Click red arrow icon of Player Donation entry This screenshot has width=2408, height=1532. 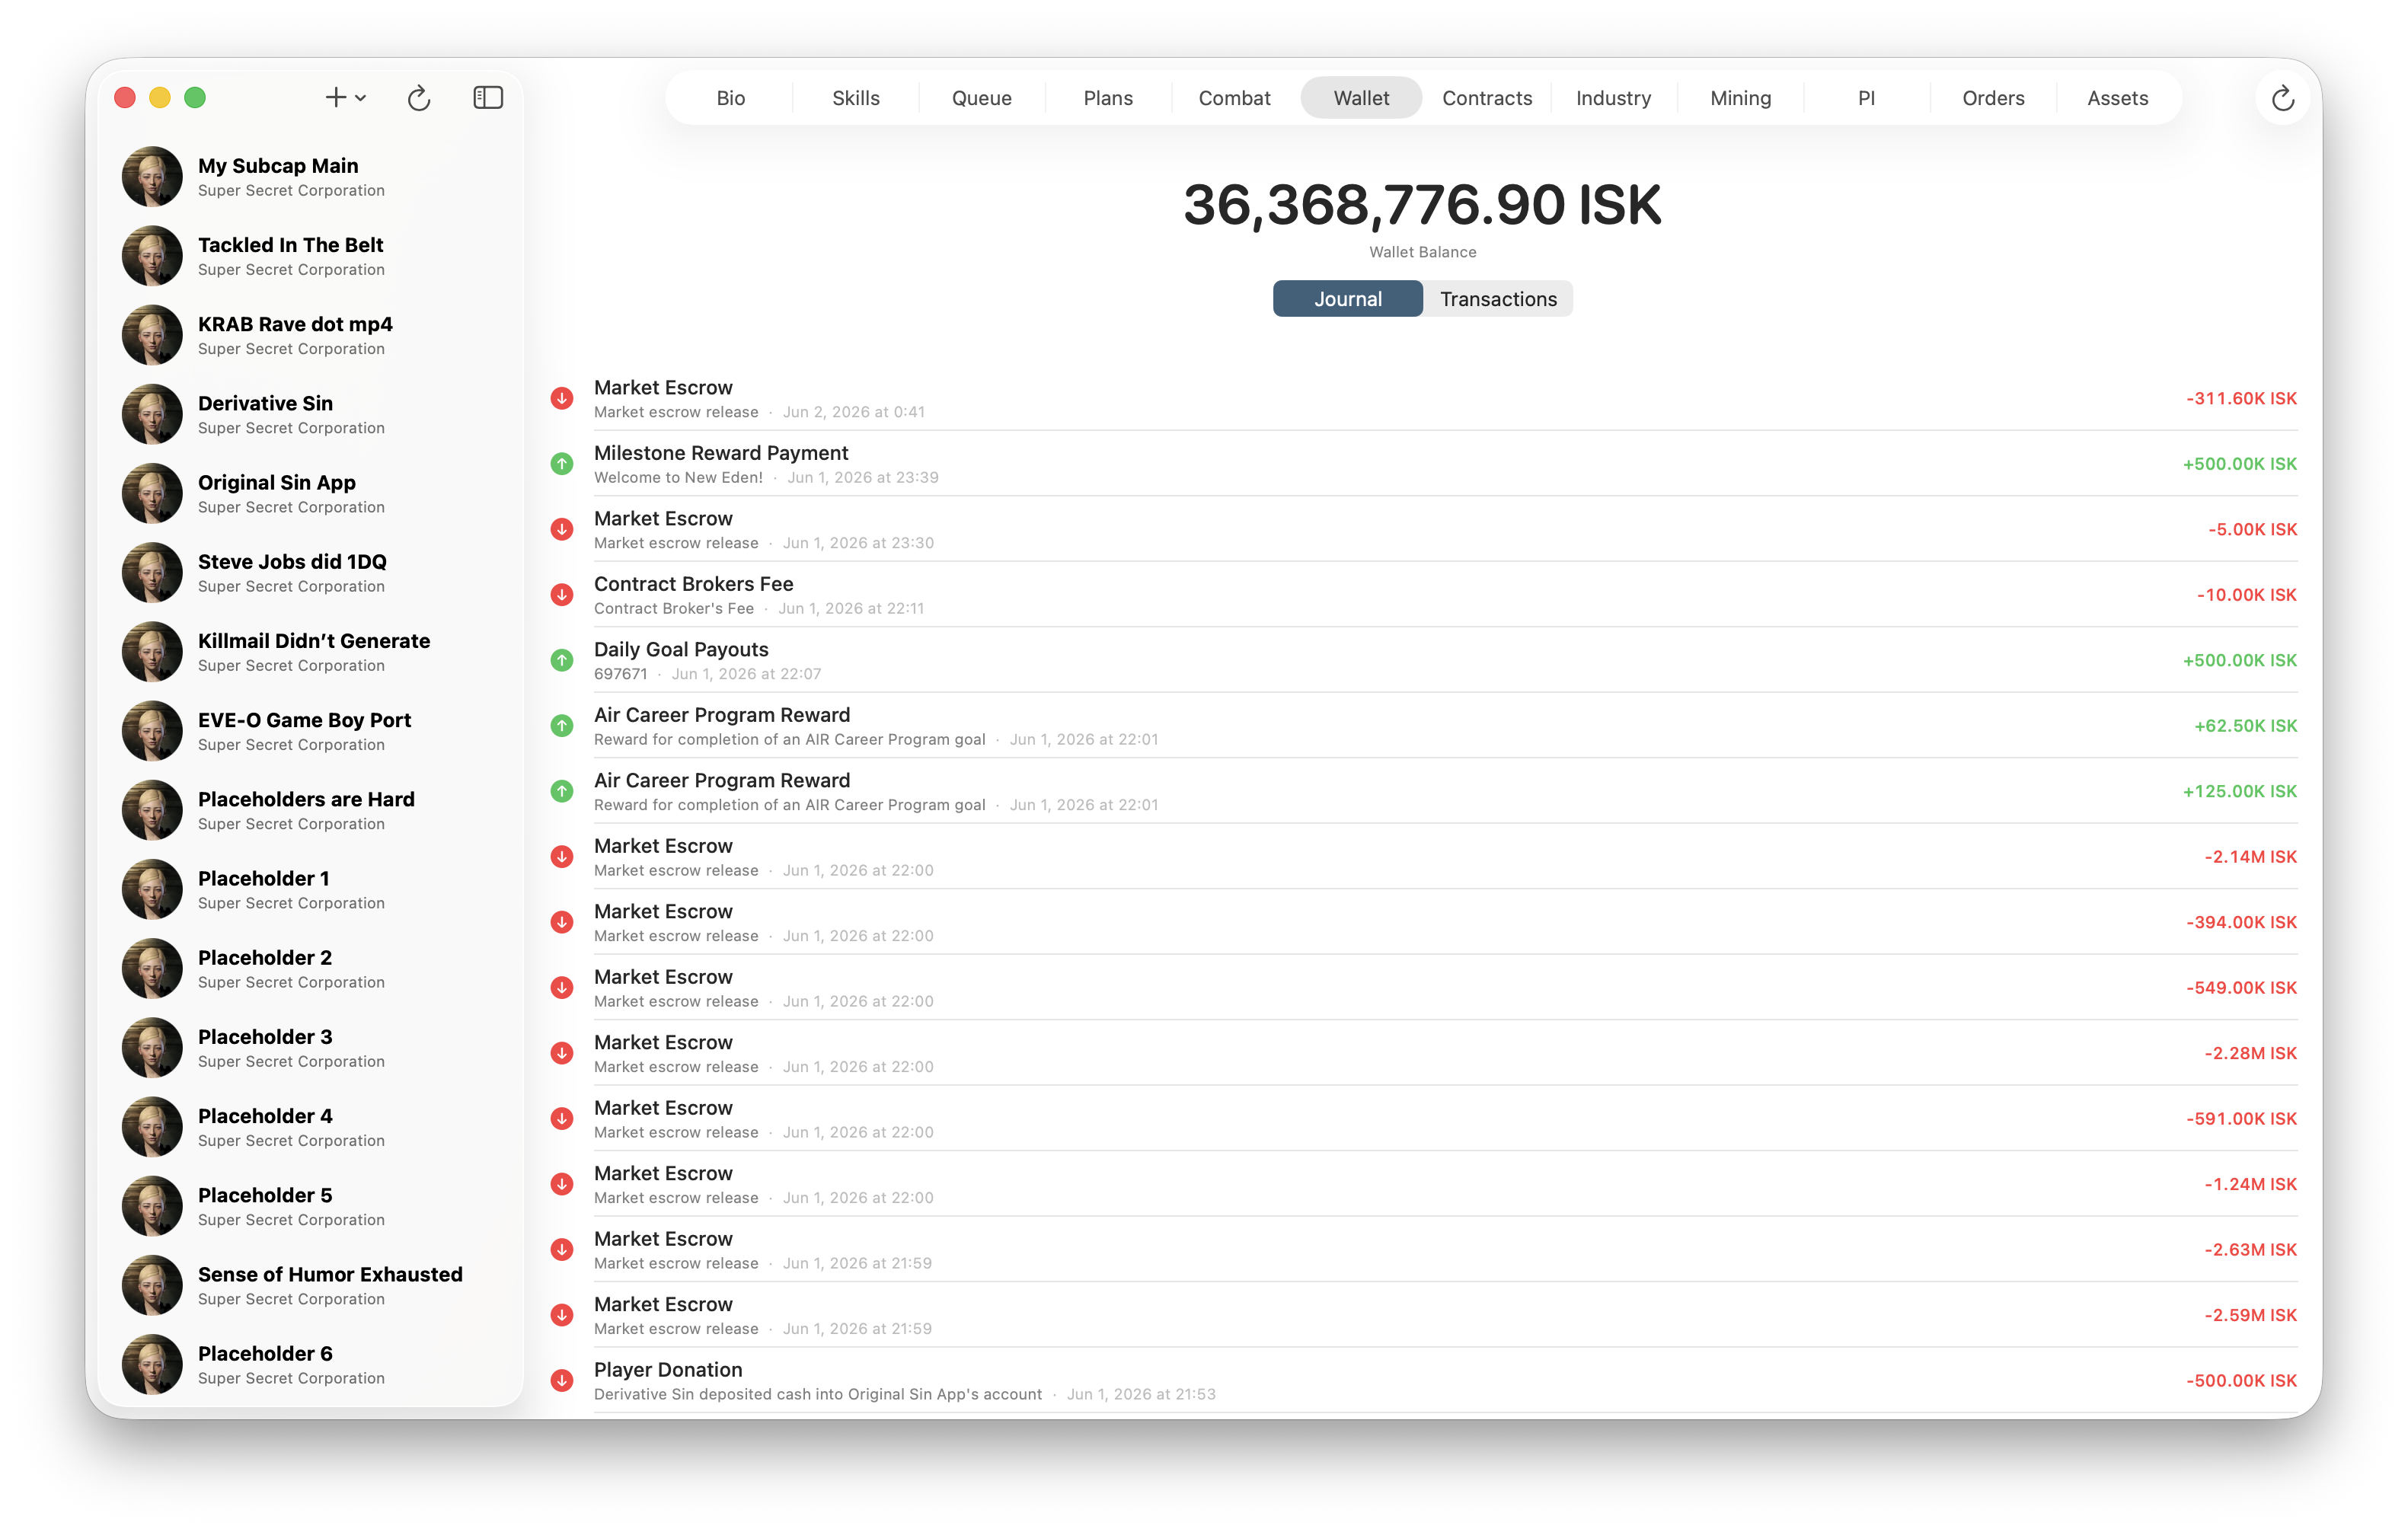pos(562,1381)
